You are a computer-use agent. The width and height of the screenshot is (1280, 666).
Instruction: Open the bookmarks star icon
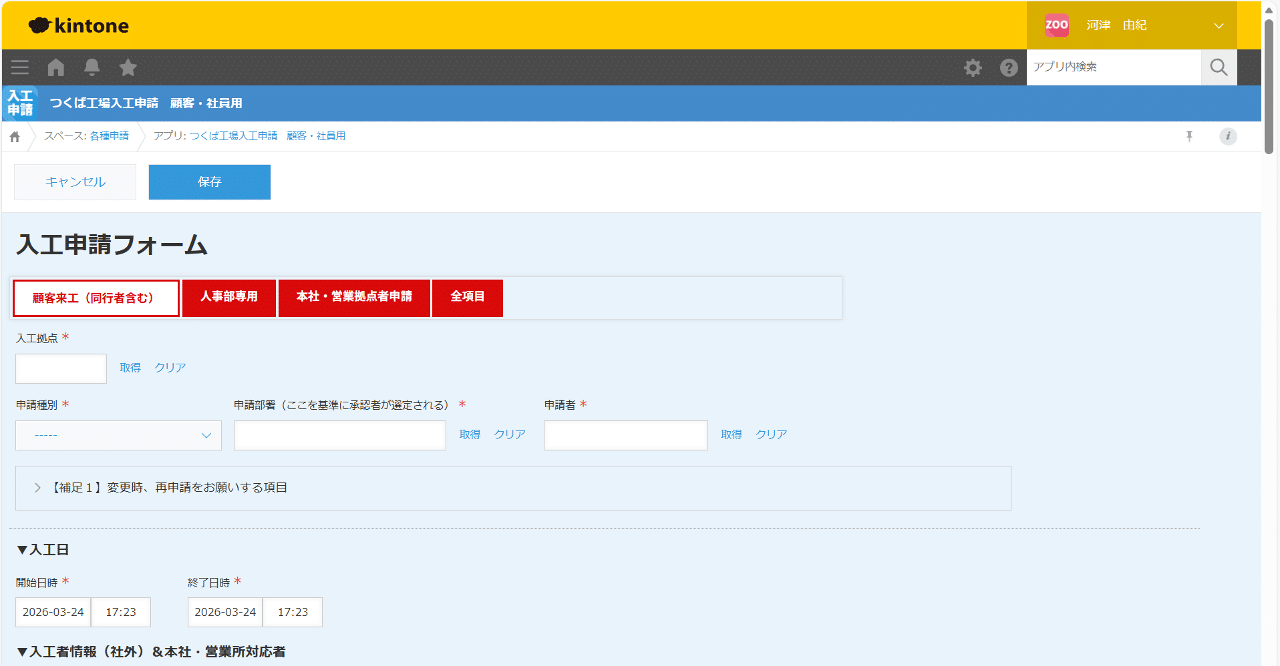pos(128,68)
